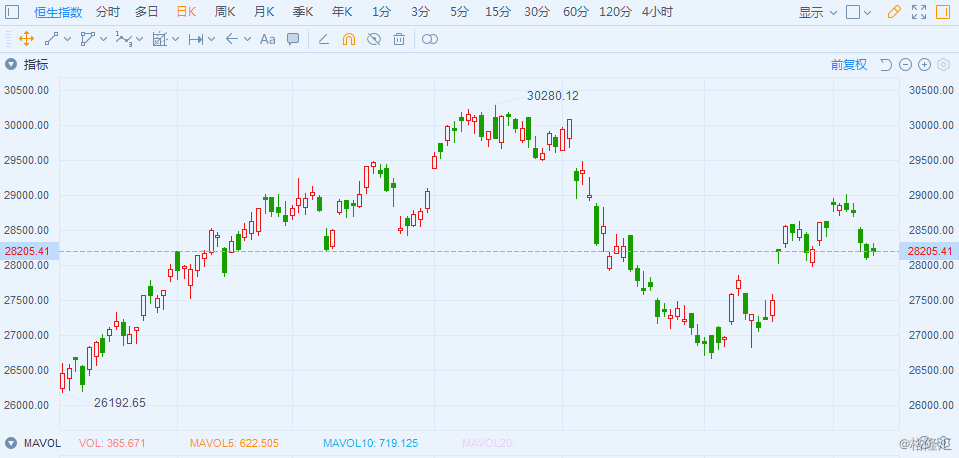Zoom in with the plus circle
The width and height of the screenshot is (959, 458).
coord(924,65)
